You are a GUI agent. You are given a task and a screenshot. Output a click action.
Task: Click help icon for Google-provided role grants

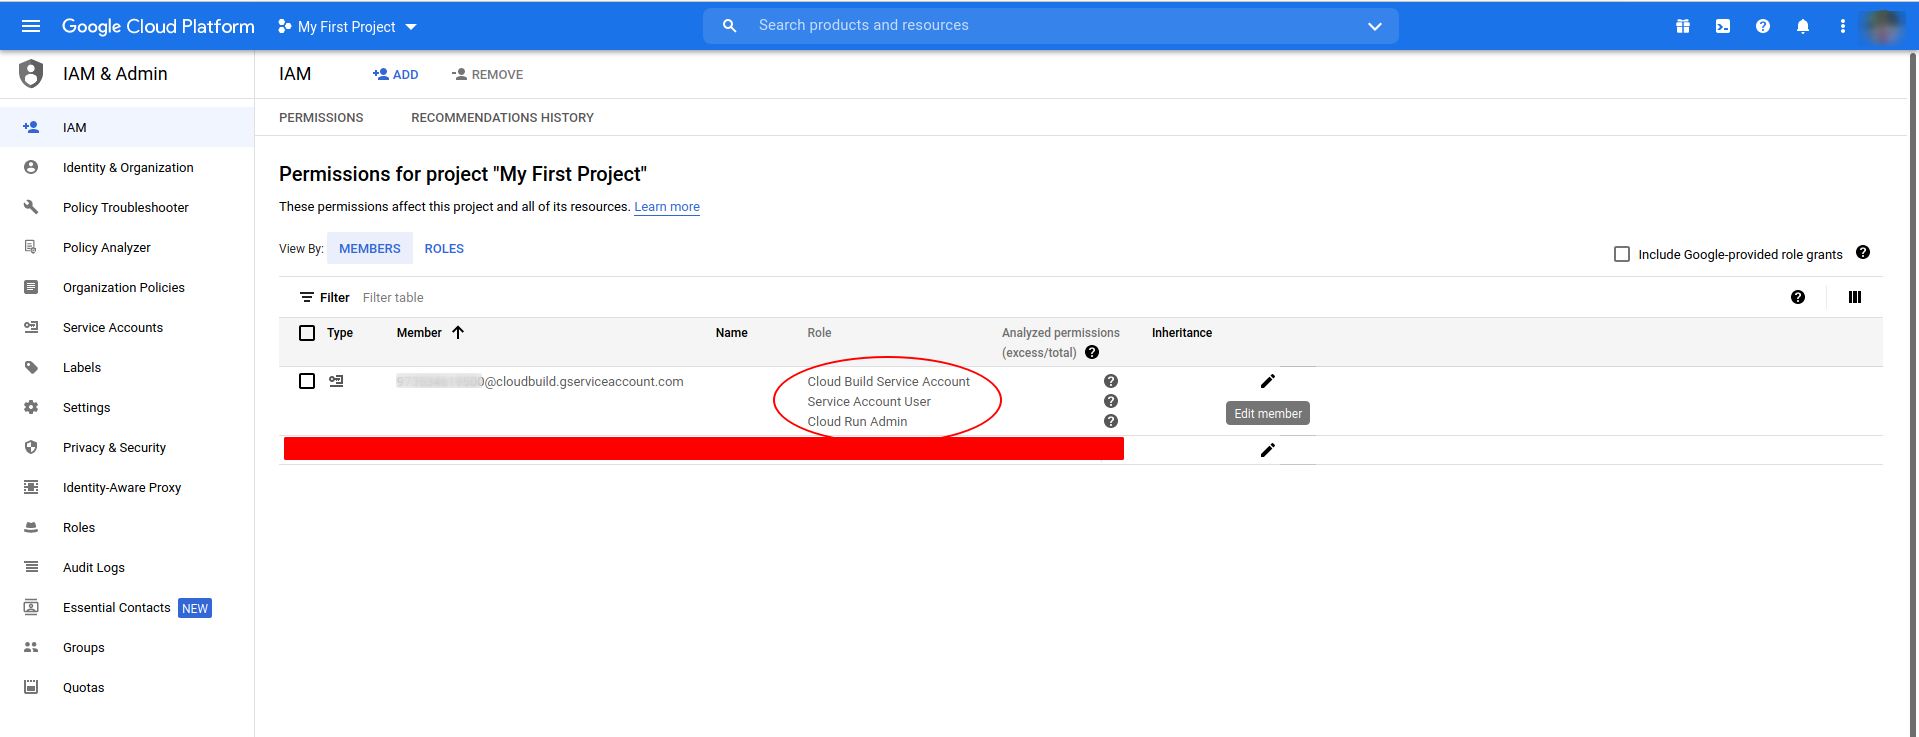1863,252
